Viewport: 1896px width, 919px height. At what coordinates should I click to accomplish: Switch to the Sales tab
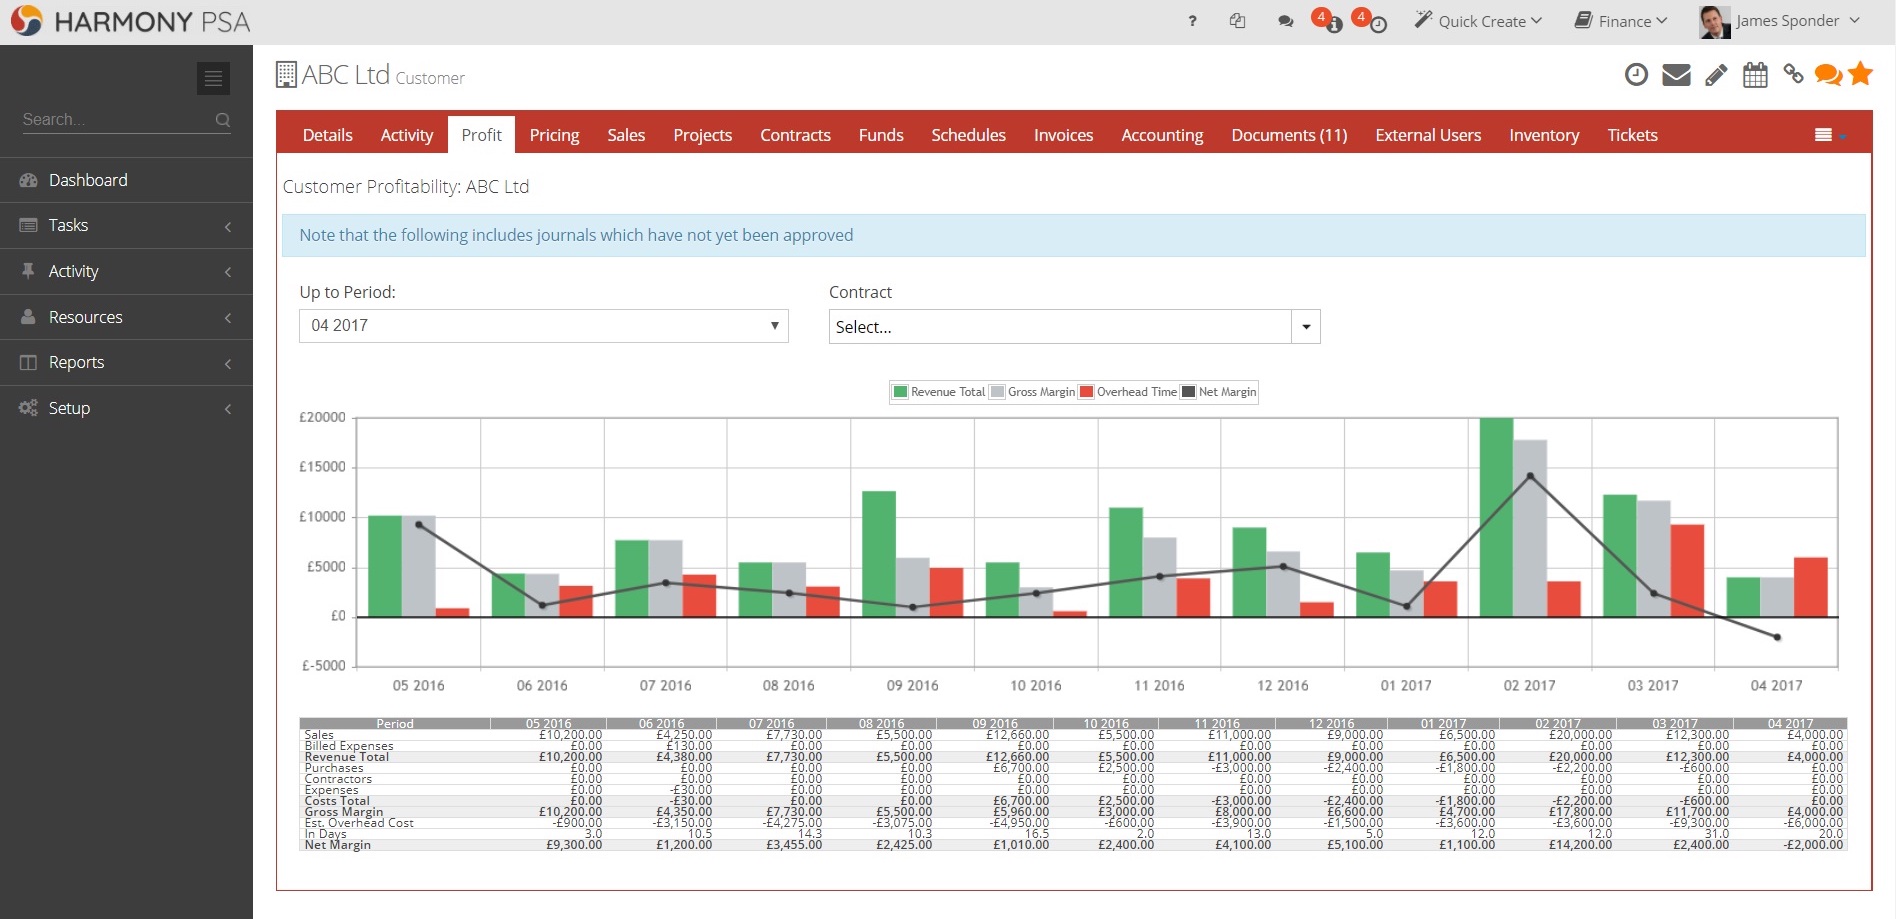coord(626,135)
